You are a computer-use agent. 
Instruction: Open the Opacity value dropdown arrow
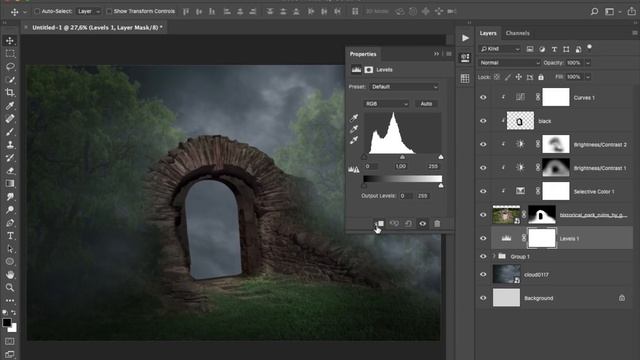(588, 63)
